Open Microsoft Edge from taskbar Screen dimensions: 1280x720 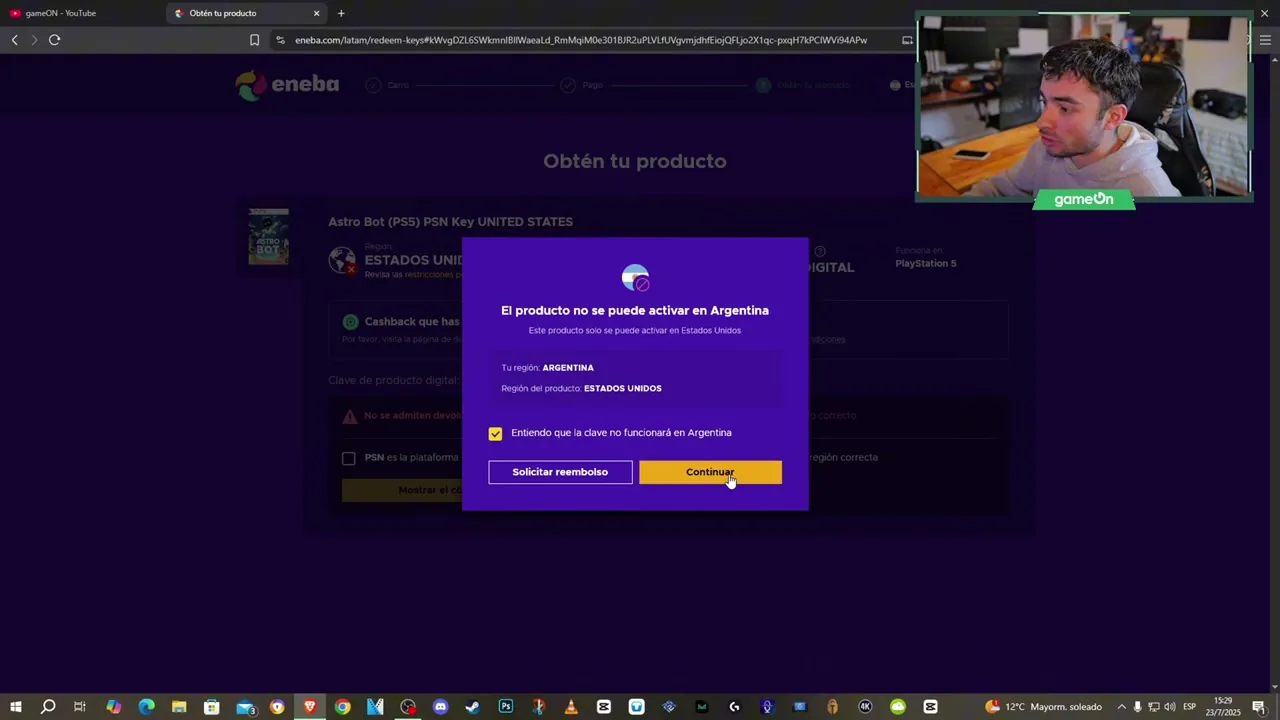[146, 707]
